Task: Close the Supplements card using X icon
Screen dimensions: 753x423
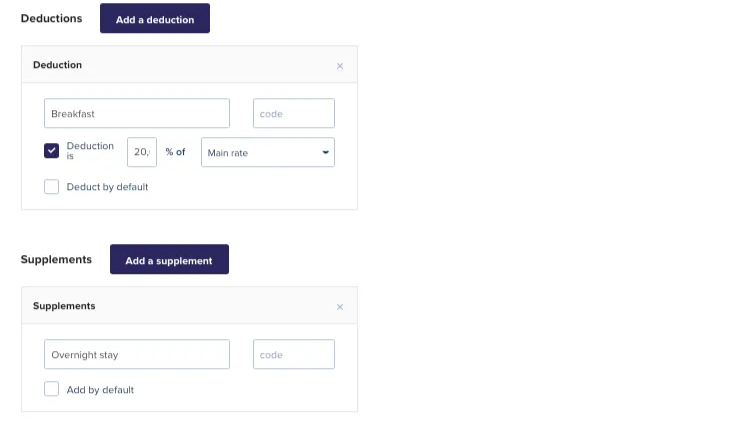Action: click(340, 307)
